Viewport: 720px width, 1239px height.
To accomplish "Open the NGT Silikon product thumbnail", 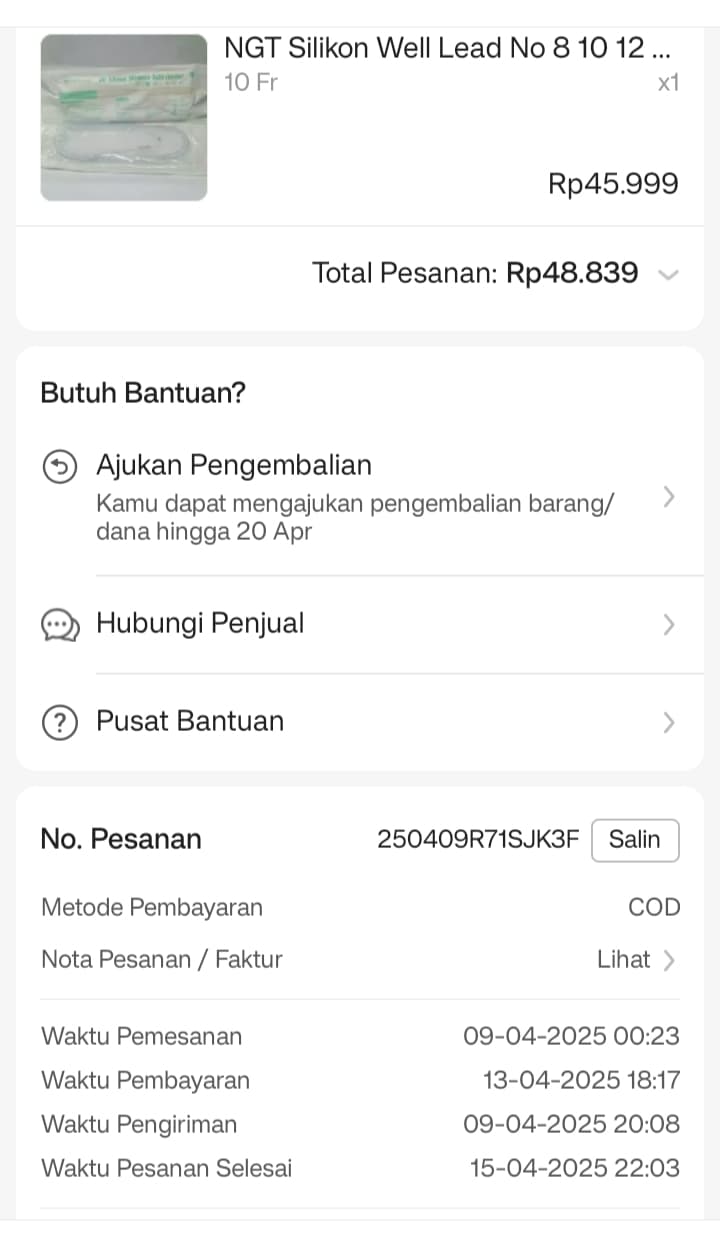I will click(x=124, y=118).
